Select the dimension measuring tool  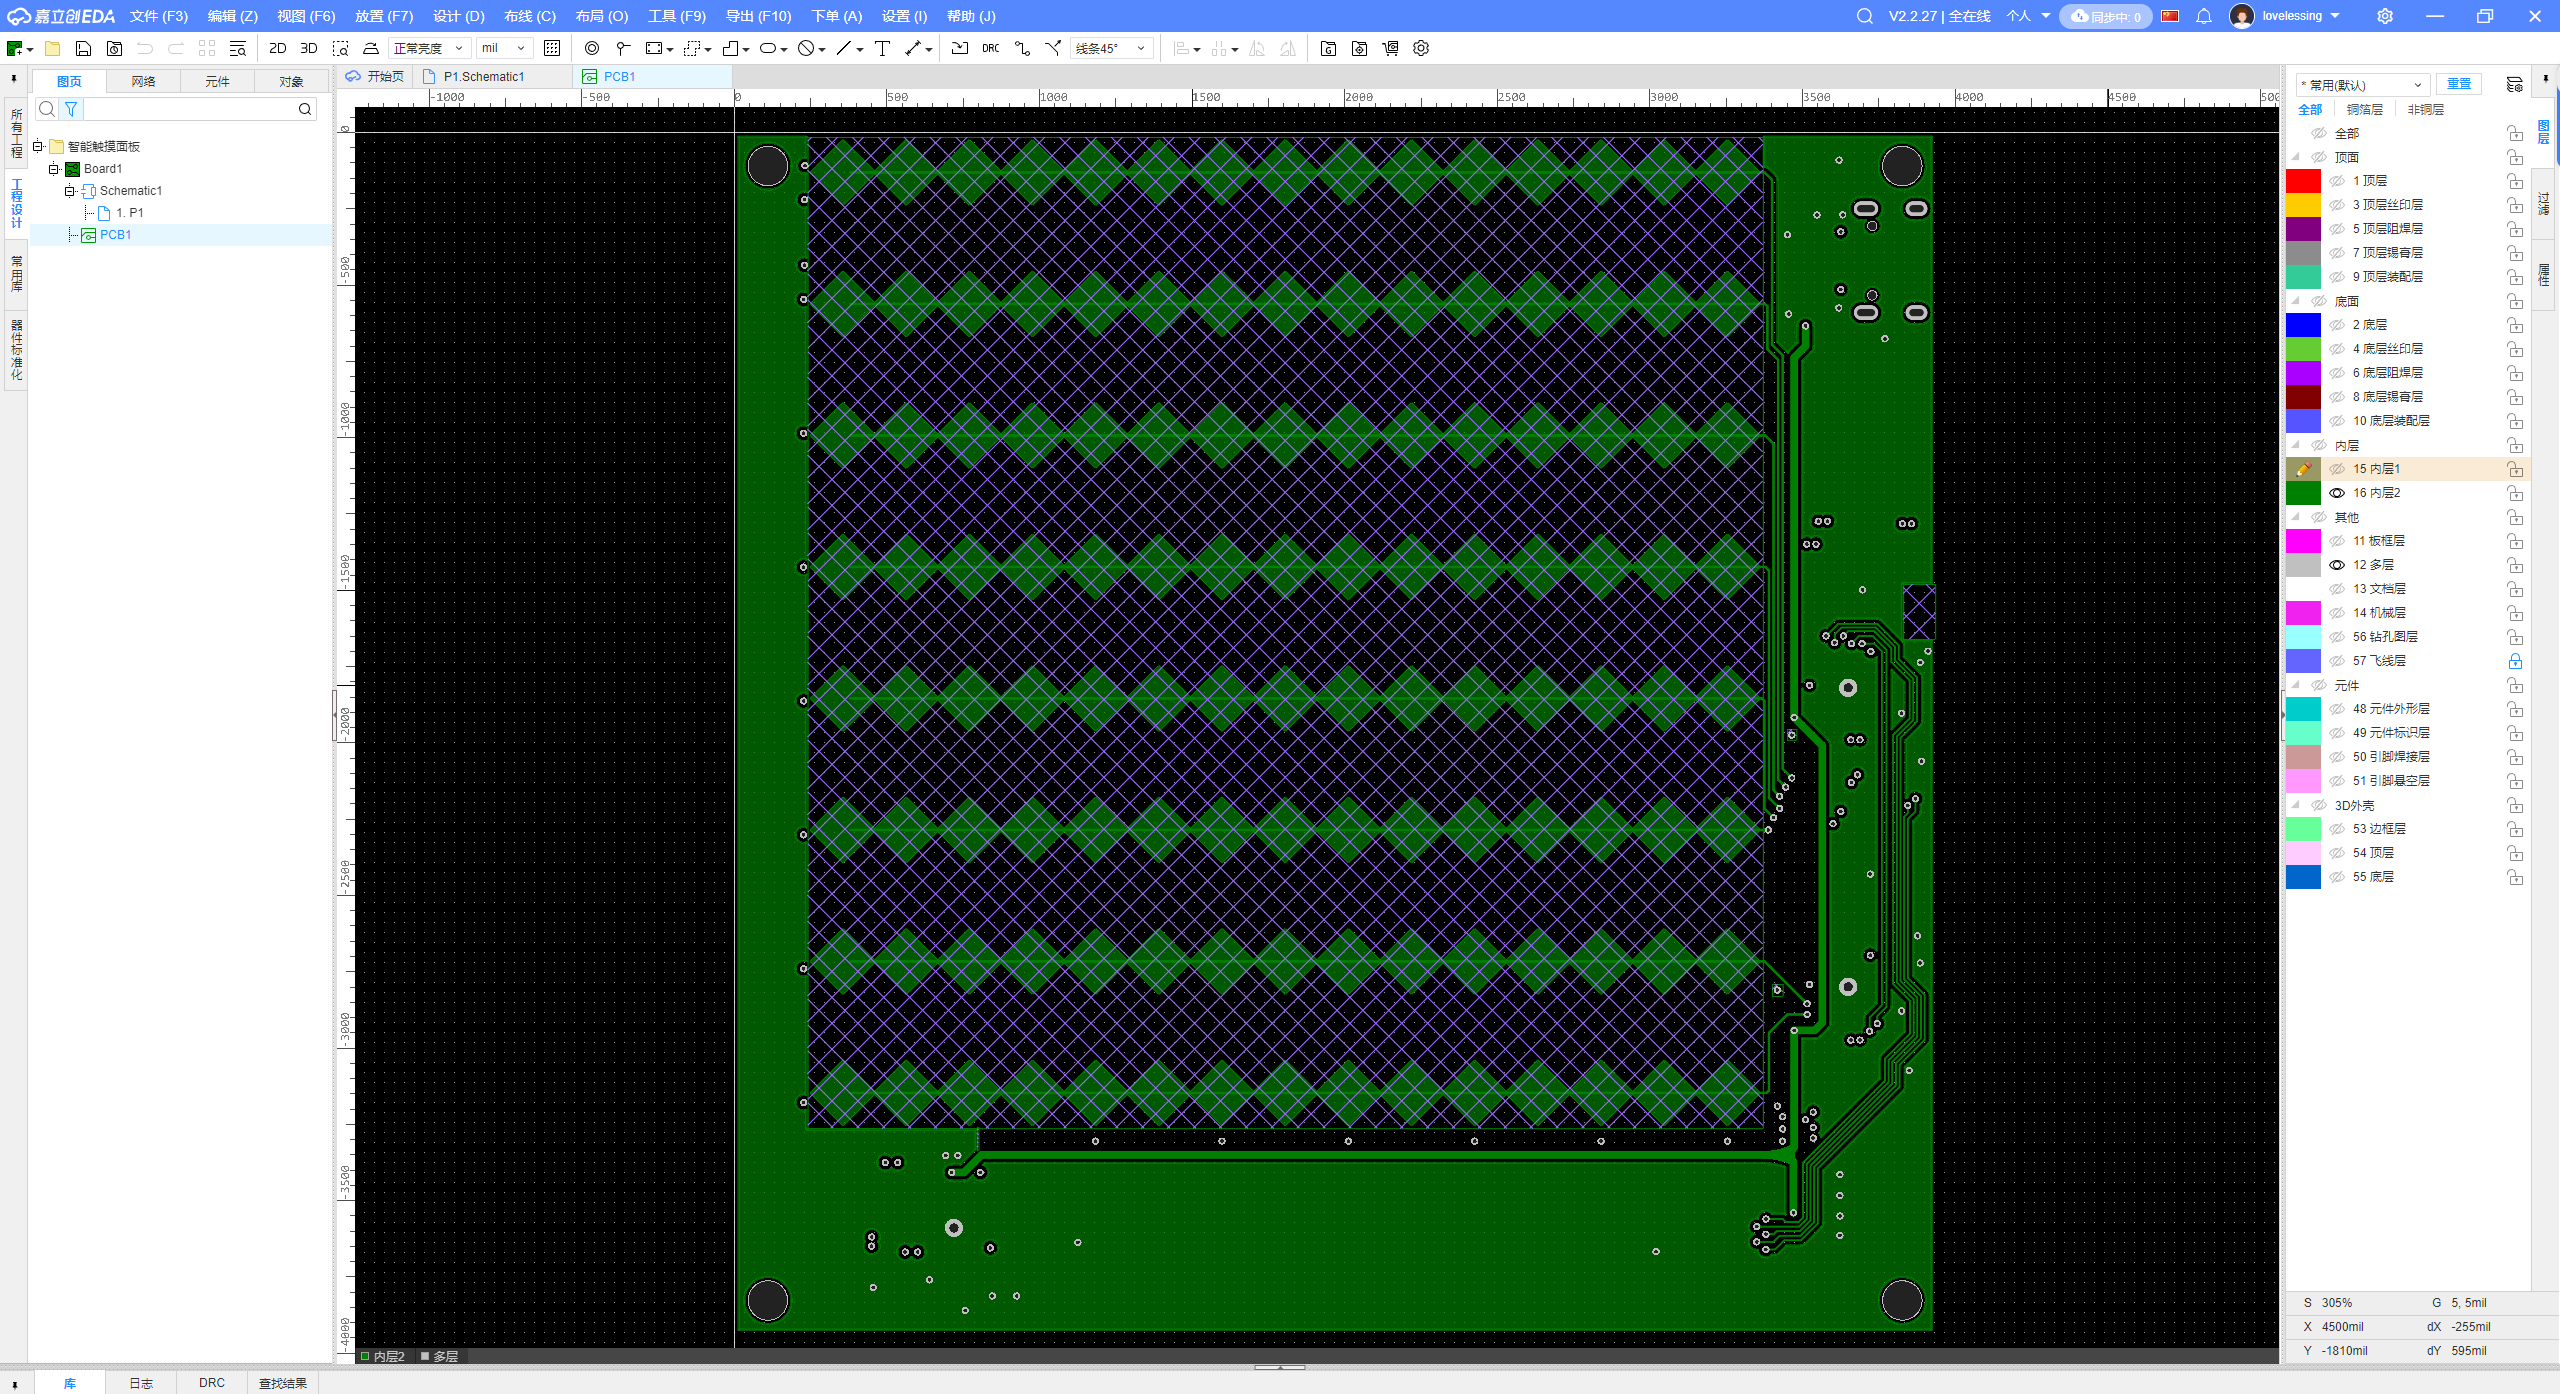[x=914, y=48]
